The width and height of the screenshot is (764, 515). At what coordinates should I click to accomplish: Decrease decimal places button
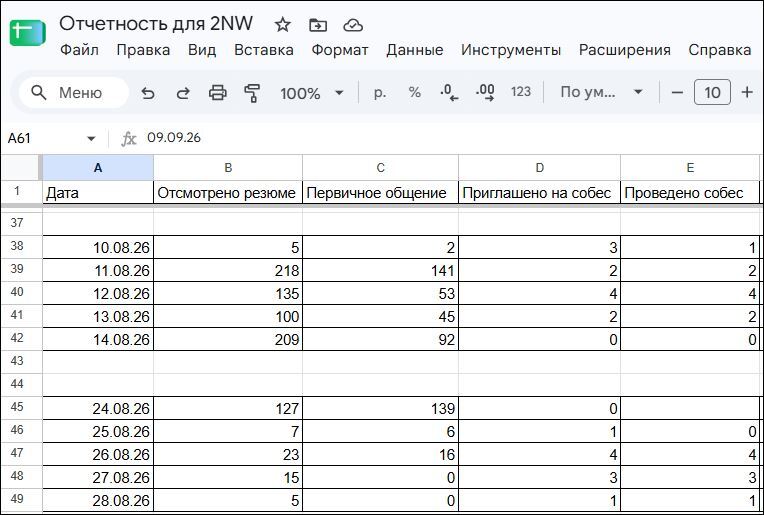[449, 93]
